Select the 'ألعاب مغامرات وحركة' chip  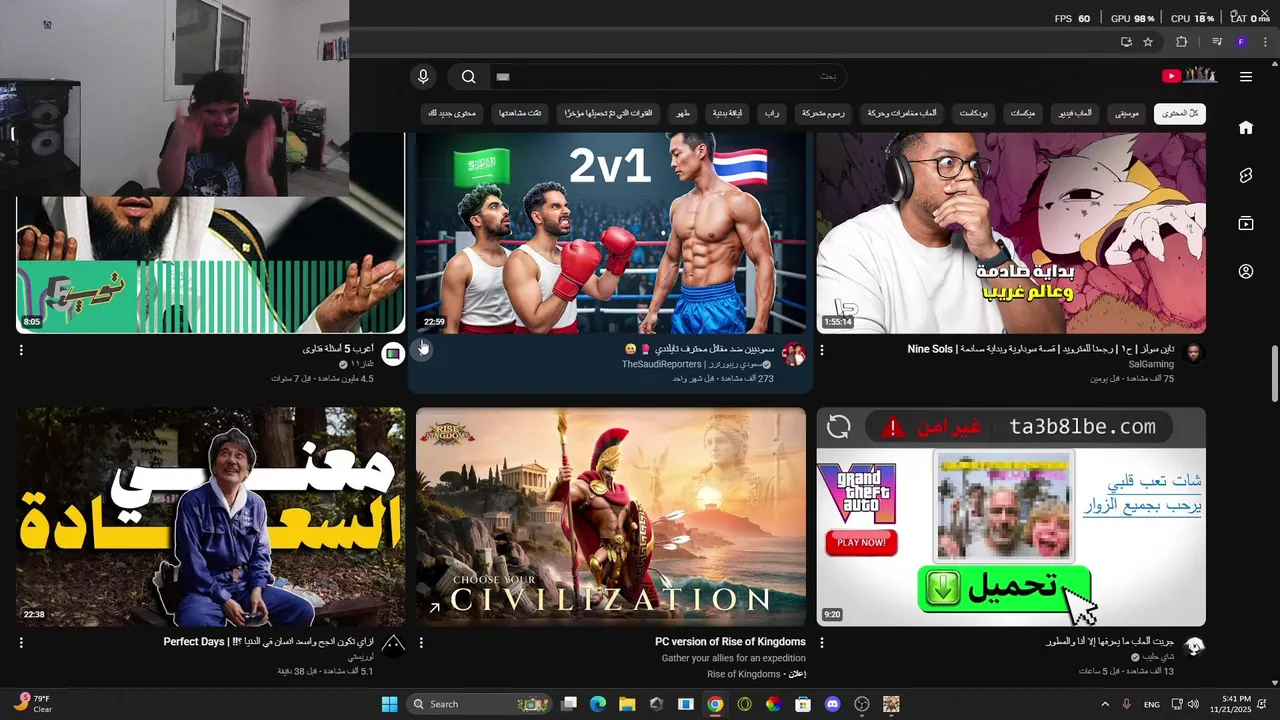(x=902, y=114)
